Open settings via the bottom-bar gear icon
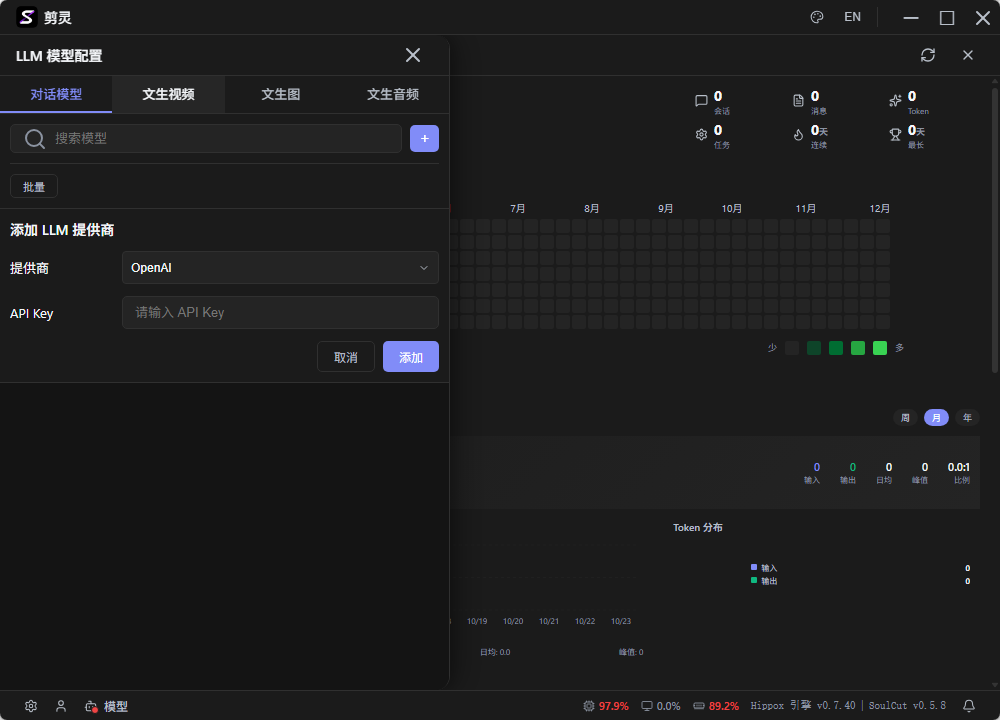 31,706
